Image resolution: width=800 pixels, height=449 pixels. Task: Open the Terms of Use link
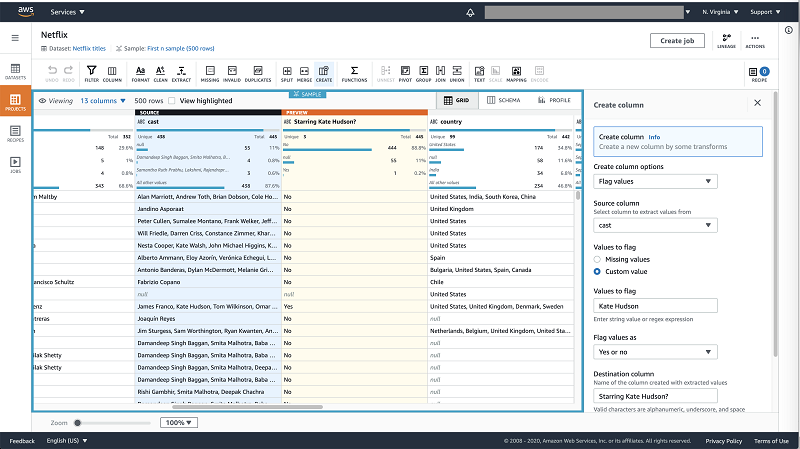point(771,441)
